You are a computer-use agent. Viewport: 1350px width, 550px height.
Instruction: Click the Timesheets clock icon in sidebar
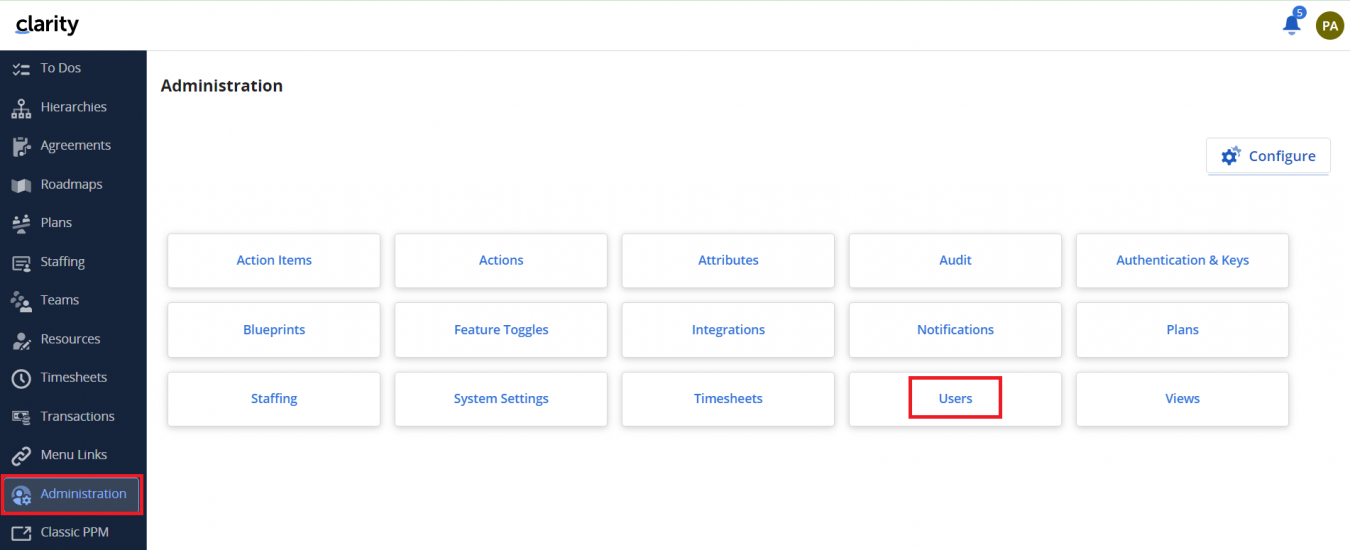click(x=21, y=378)
